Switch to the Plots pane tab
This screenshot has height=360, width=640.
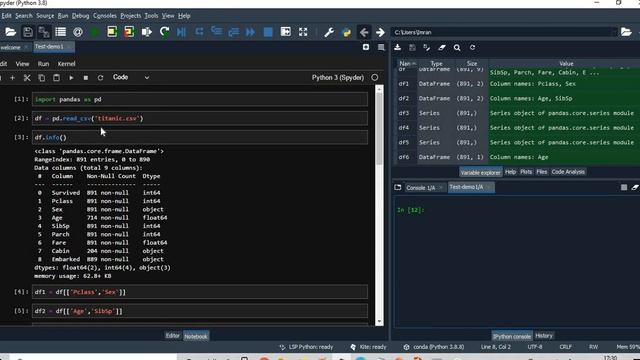tap(526, 172)
